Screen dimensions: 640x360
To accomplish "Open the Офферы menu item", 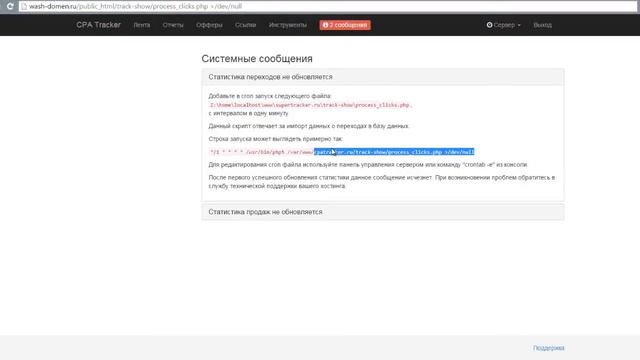I will [209, 25].
